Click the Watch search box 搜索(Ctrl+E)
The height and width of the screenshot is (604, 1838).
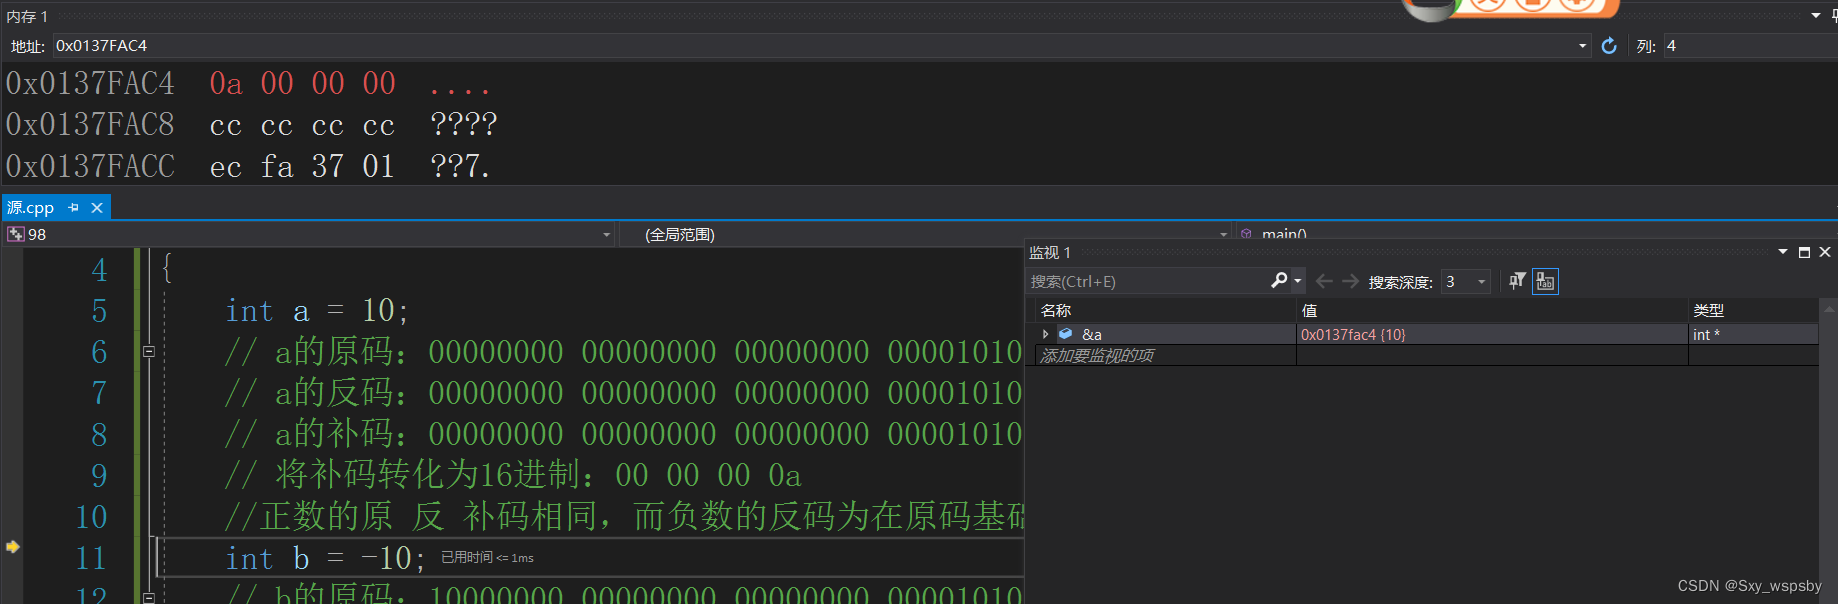1148,281
